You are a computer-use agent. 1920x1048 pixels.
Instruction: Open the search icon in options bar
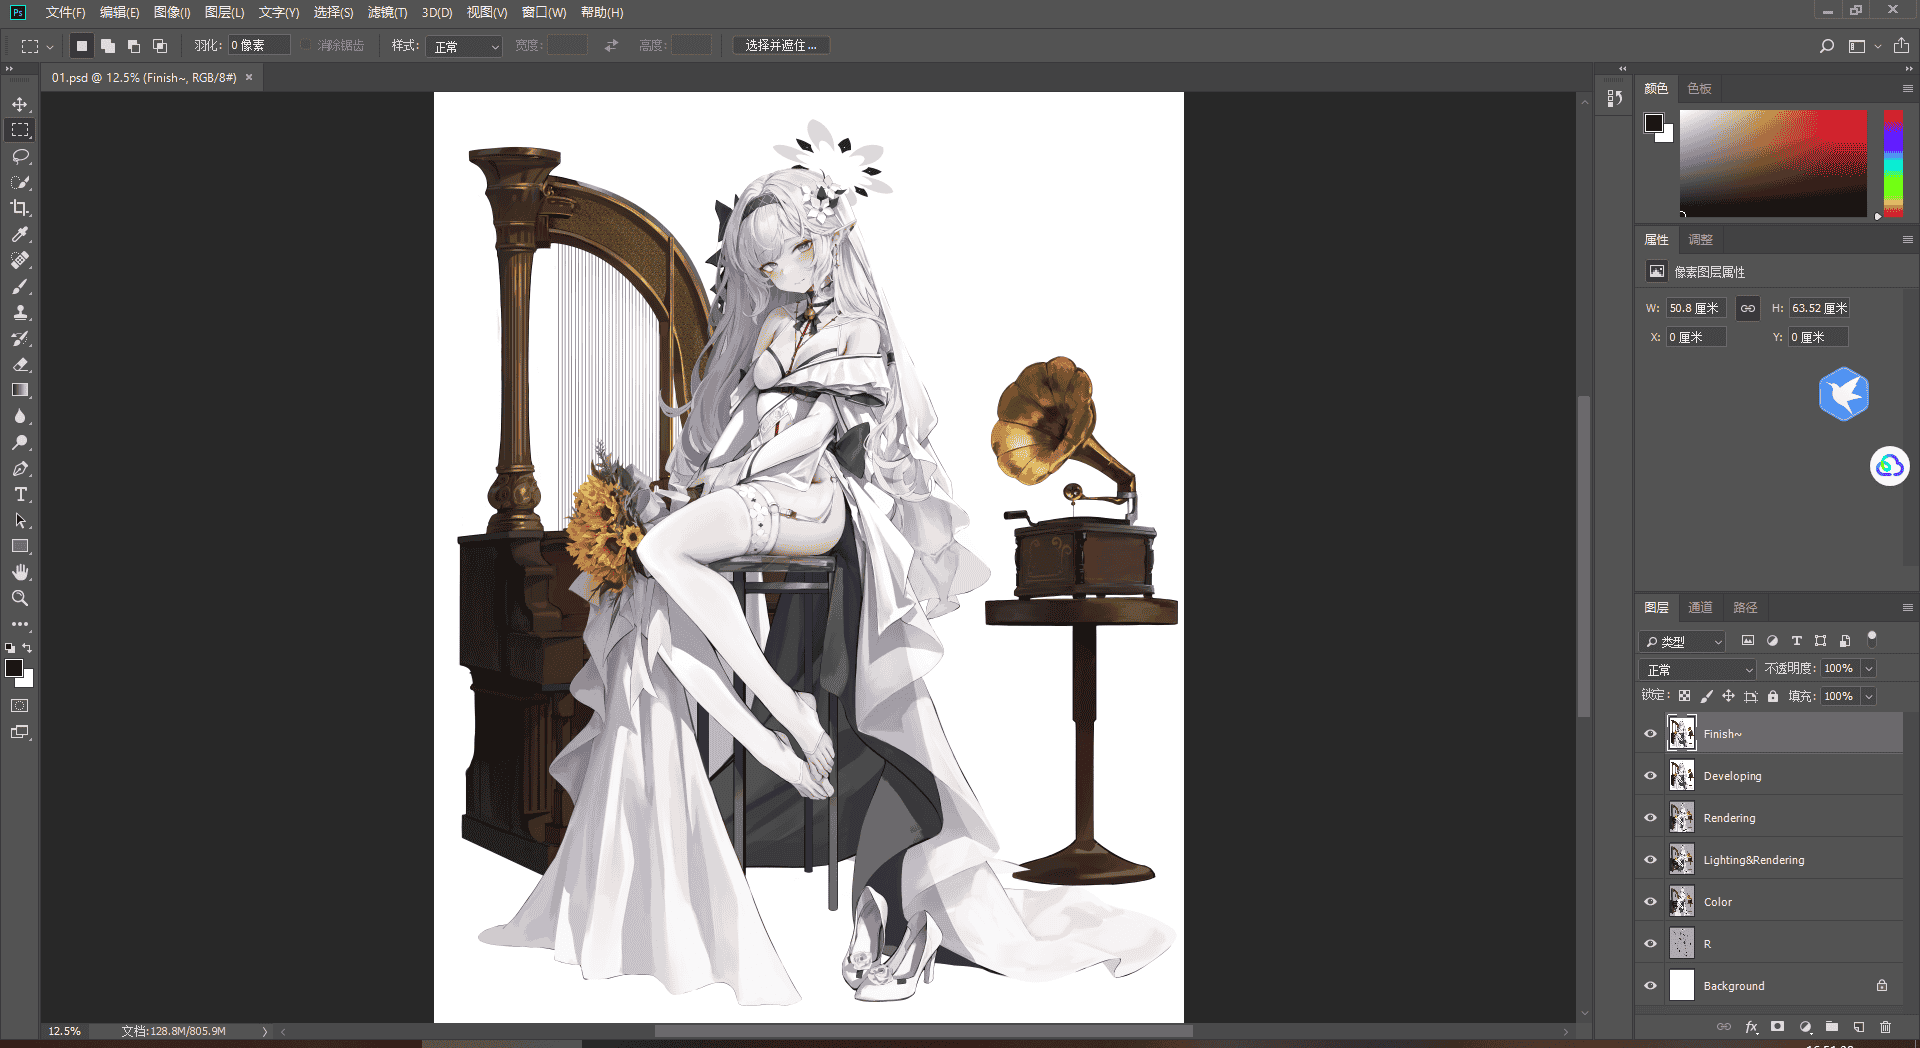tap(1827, 46)
